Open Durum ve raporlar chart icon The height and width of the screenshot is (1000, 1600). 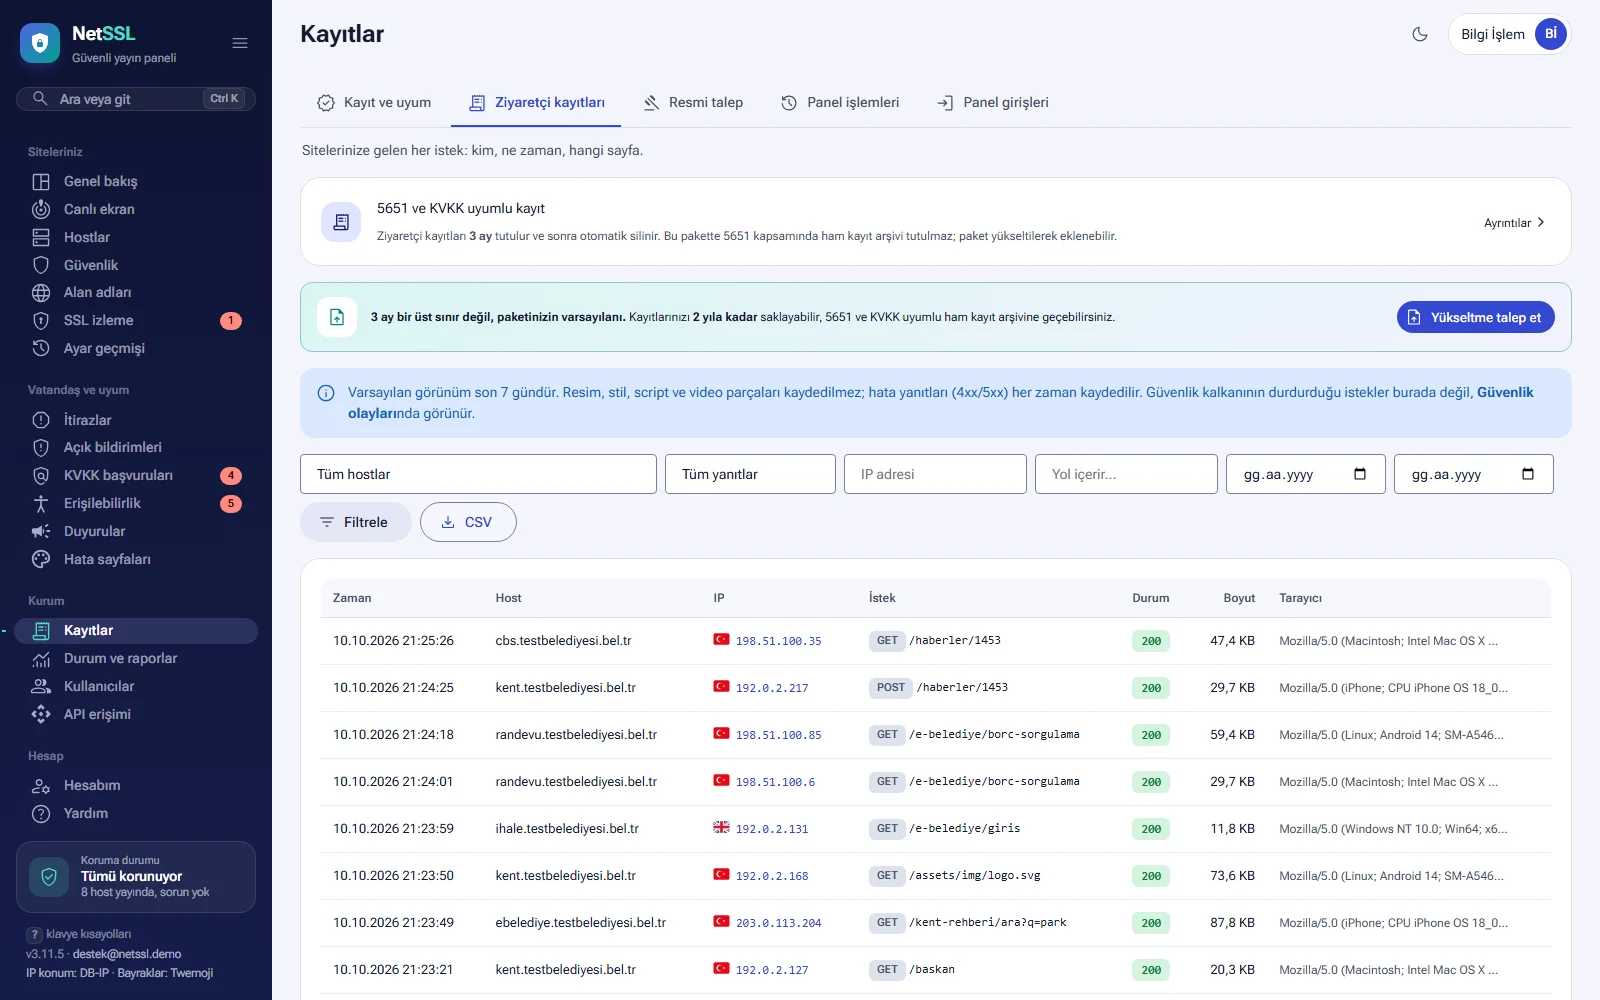(41, 658)
